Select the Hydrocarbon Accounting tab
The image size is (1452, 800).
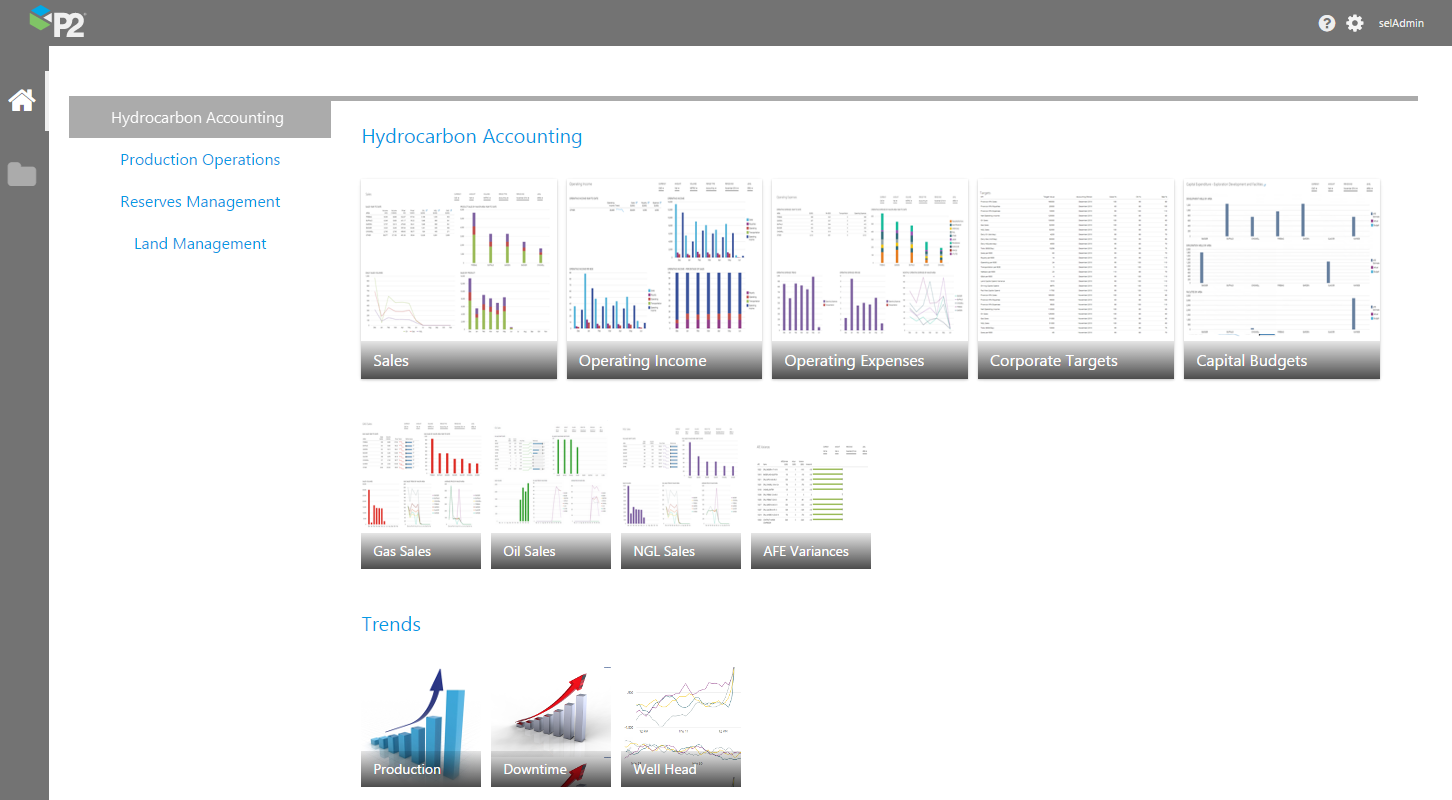pos(199,118)
